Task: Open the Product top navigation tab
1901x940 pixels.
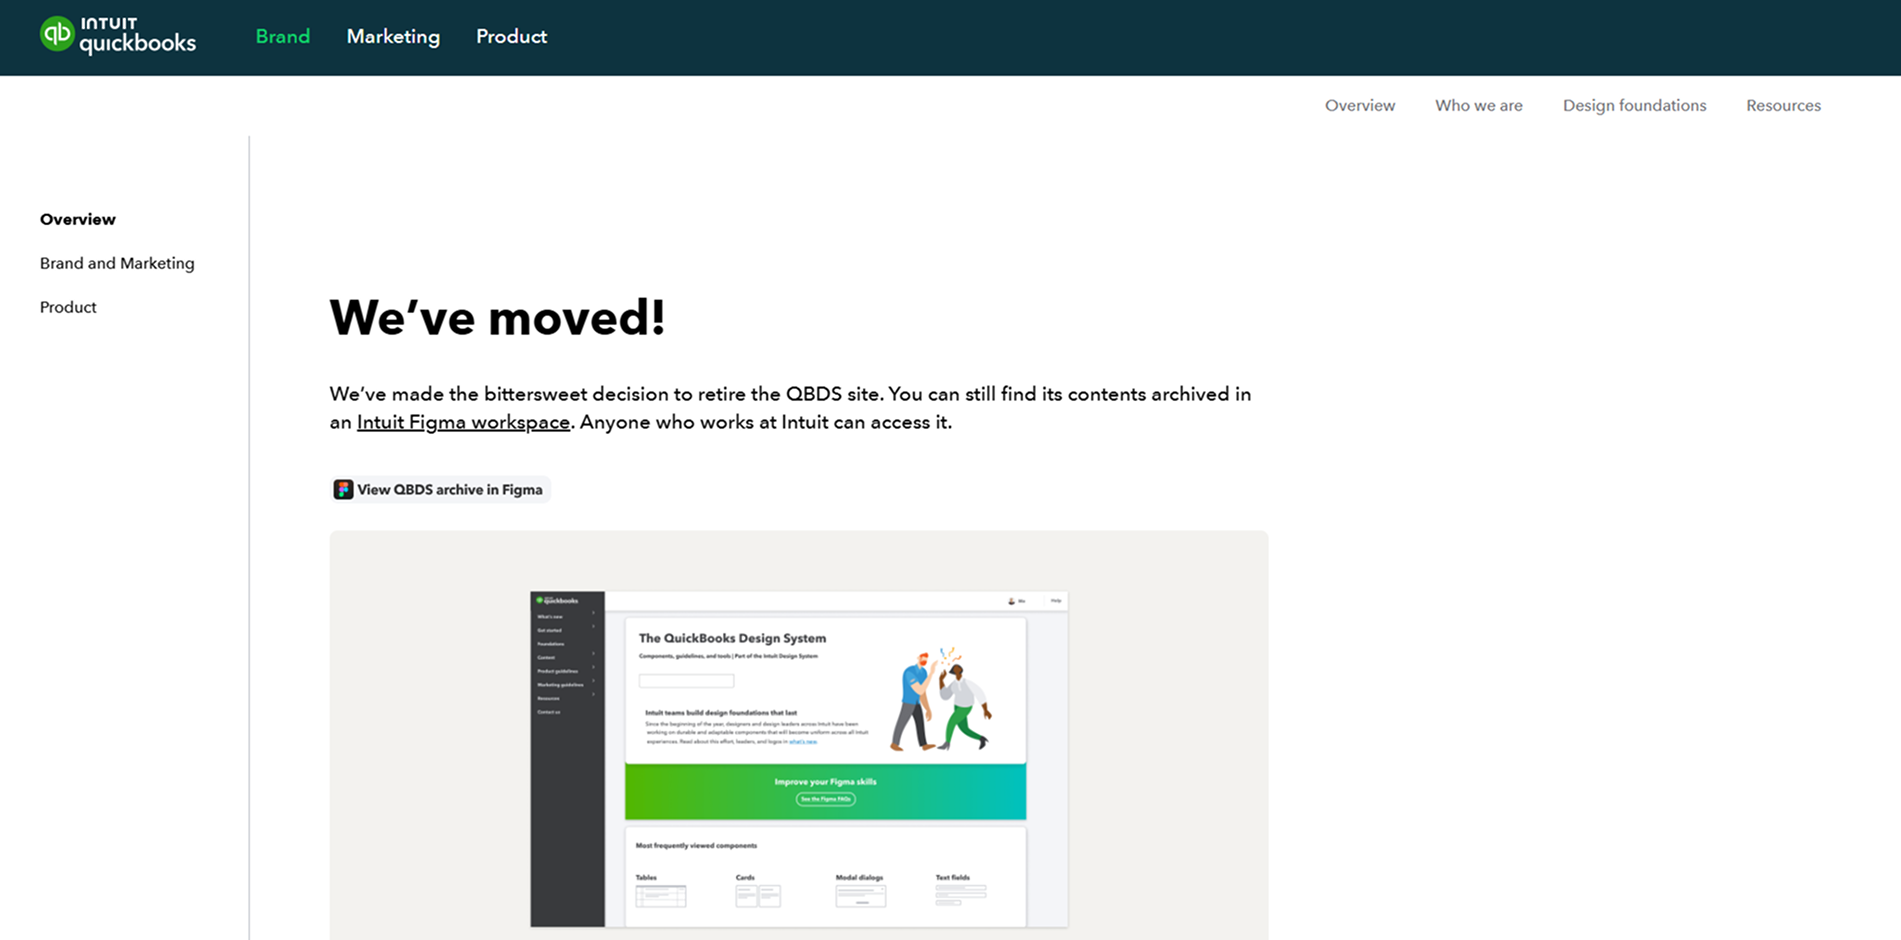Action: point(511,37)
